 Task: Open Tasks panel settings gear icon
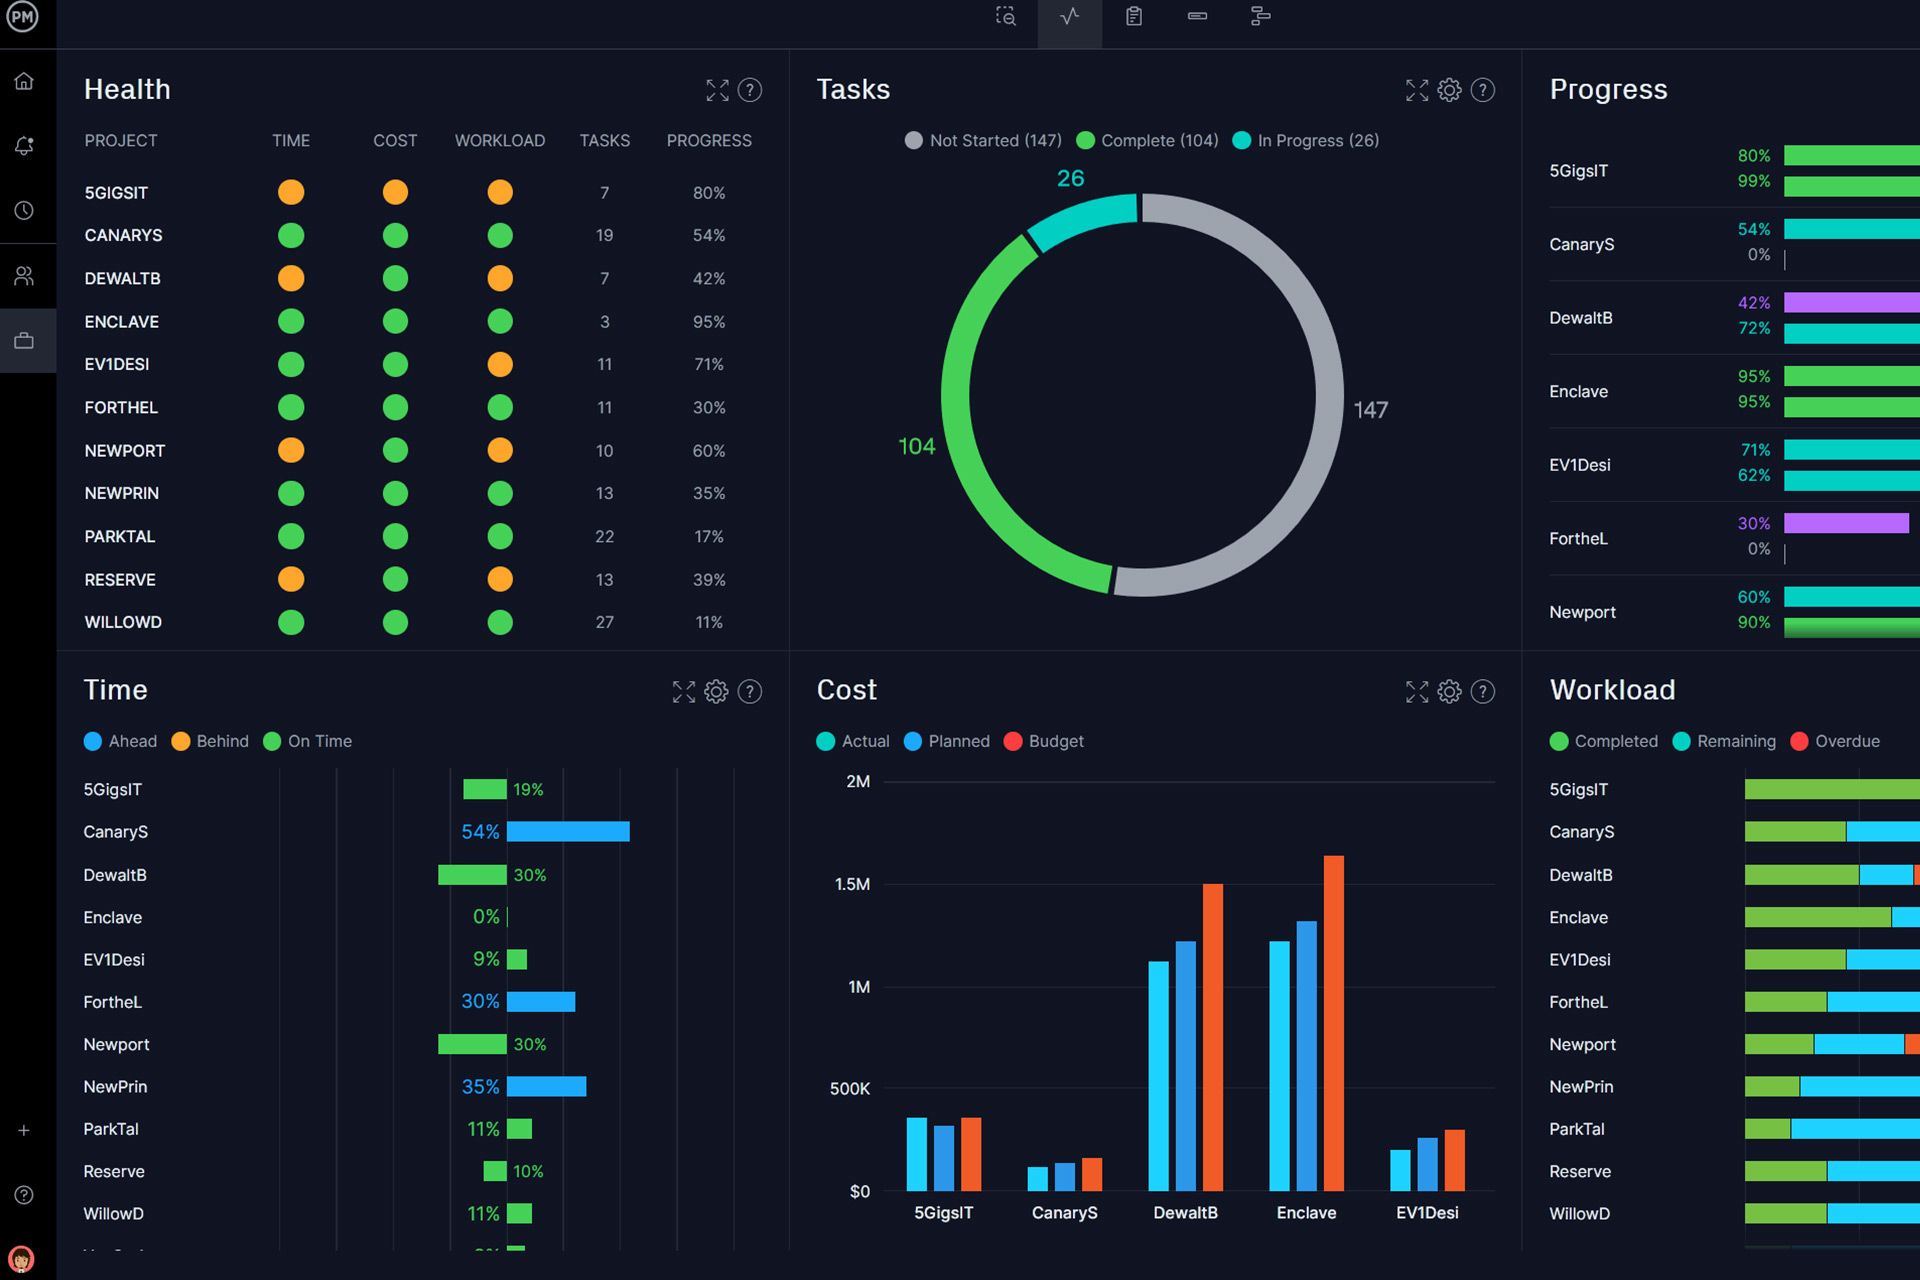(1449, 90)
